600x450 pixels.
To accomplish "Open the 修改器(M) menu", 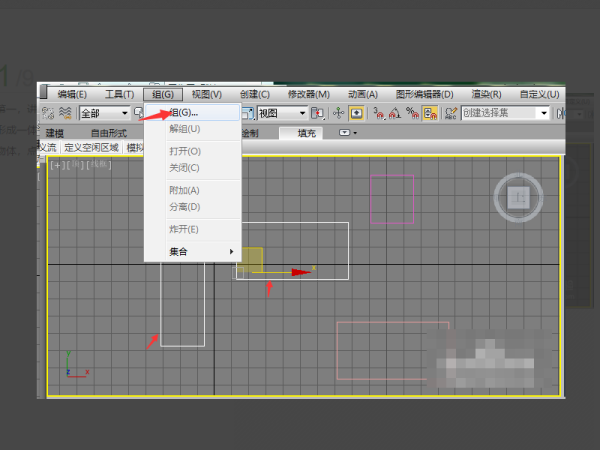I will click(x=309, y=94).
